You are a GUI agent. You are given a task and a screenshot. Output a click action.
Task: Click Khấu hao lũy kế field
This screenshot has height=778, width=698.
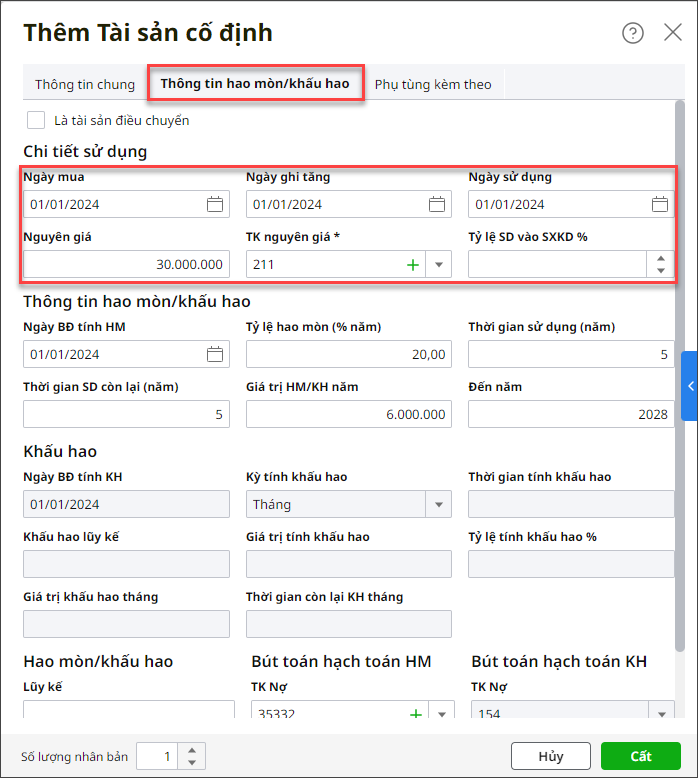click(x=126, y=564)
